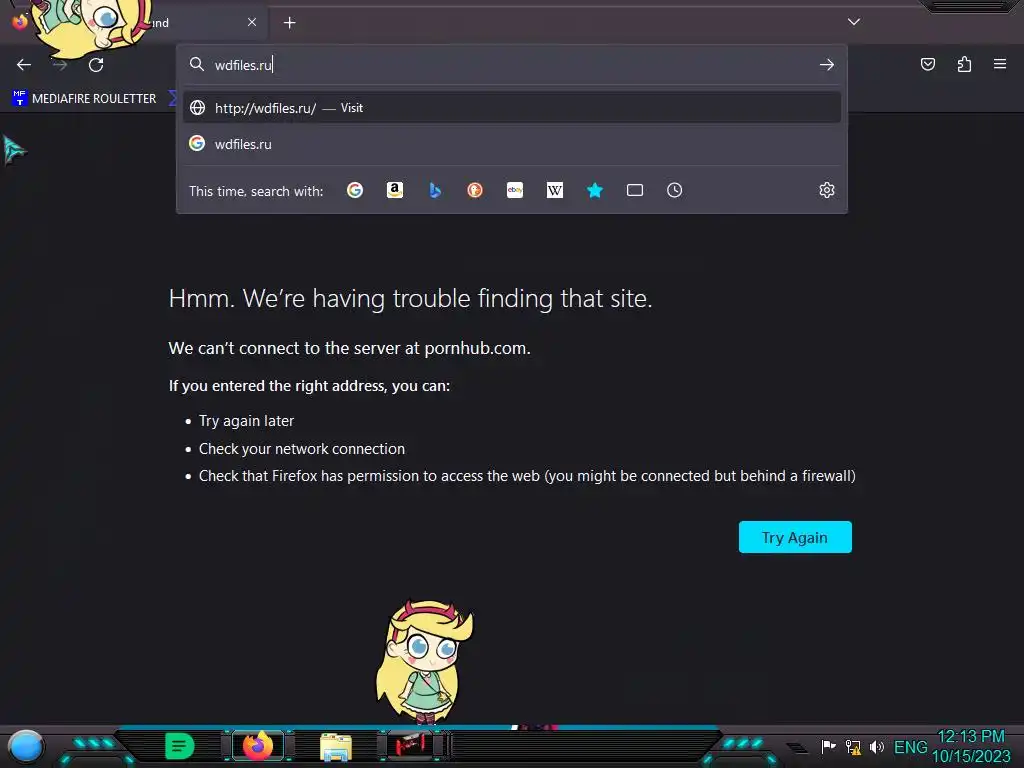Viewport: 1024px width, 768px height.
Task: Go back to the previous page
Action: [x=24, y=65]
